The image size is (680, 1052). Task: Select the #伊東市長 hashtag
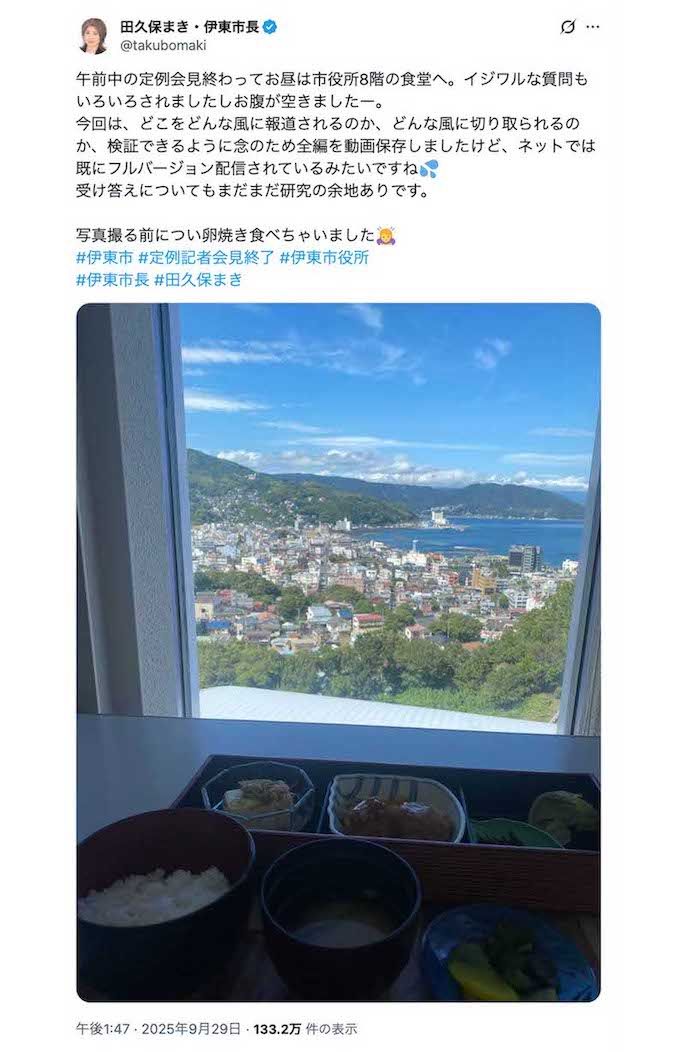coord(112,279)
